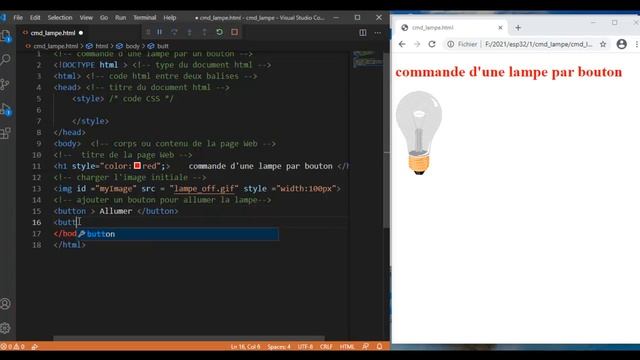Click the editor minimap
640x360 pixels.
367,59
